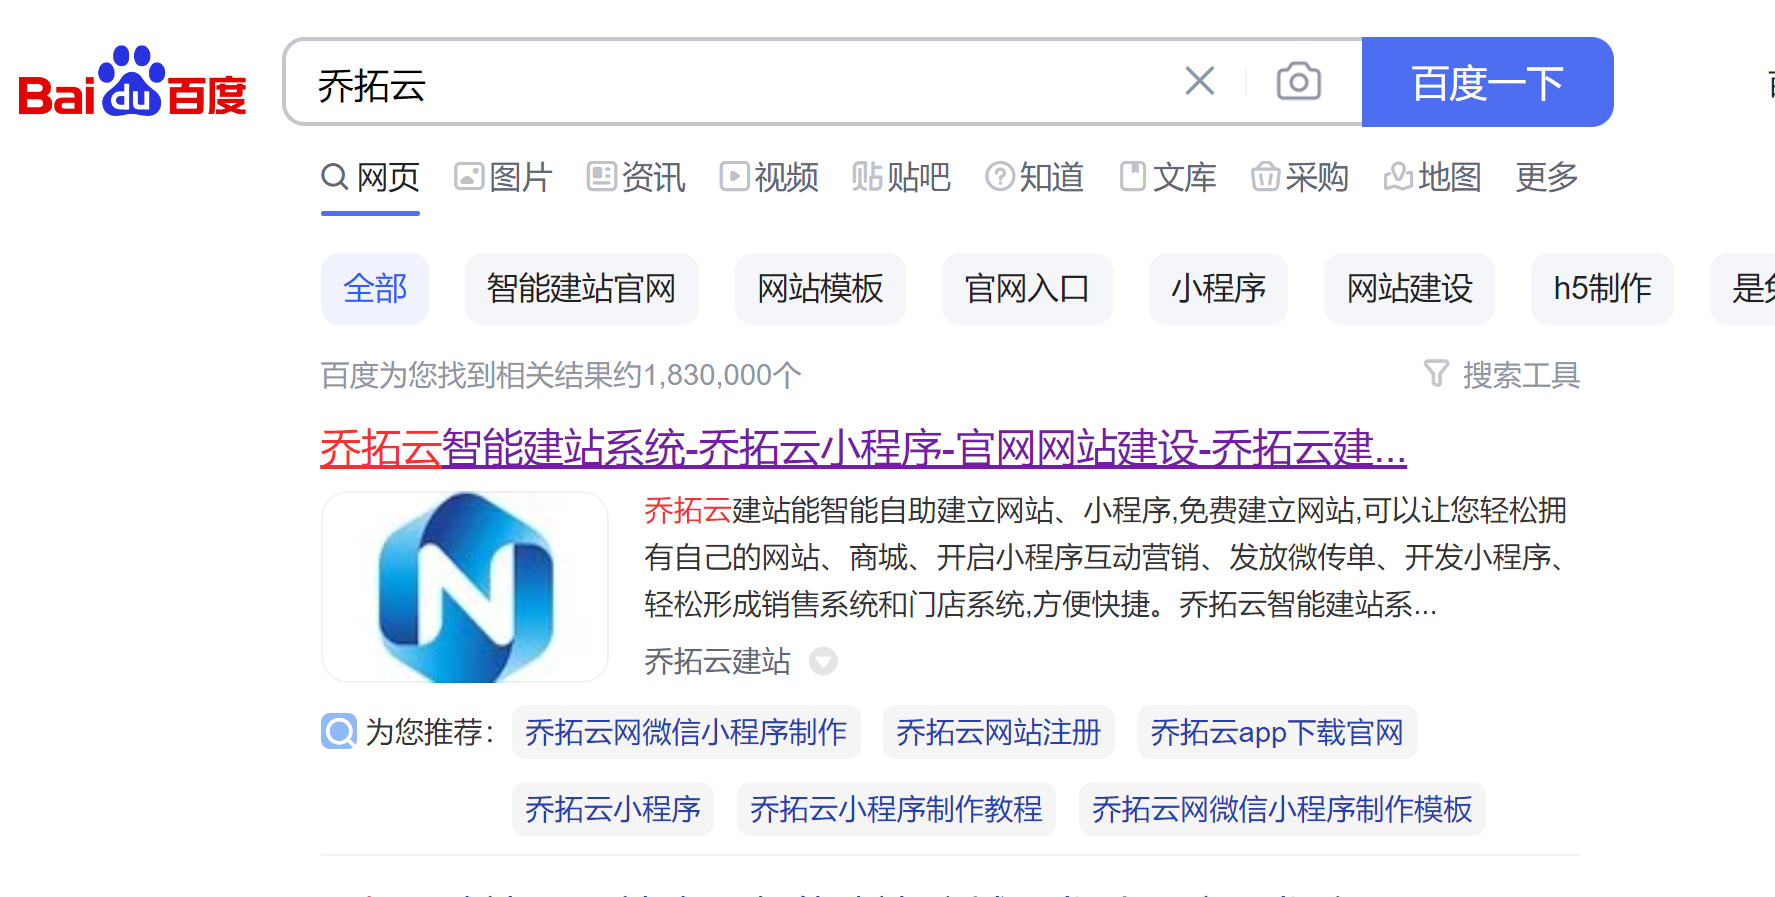Image resolution: width=1775 pixels, height=897 pixels.
Task: Filter by 网站模板 chip
Action: (820, 289)
